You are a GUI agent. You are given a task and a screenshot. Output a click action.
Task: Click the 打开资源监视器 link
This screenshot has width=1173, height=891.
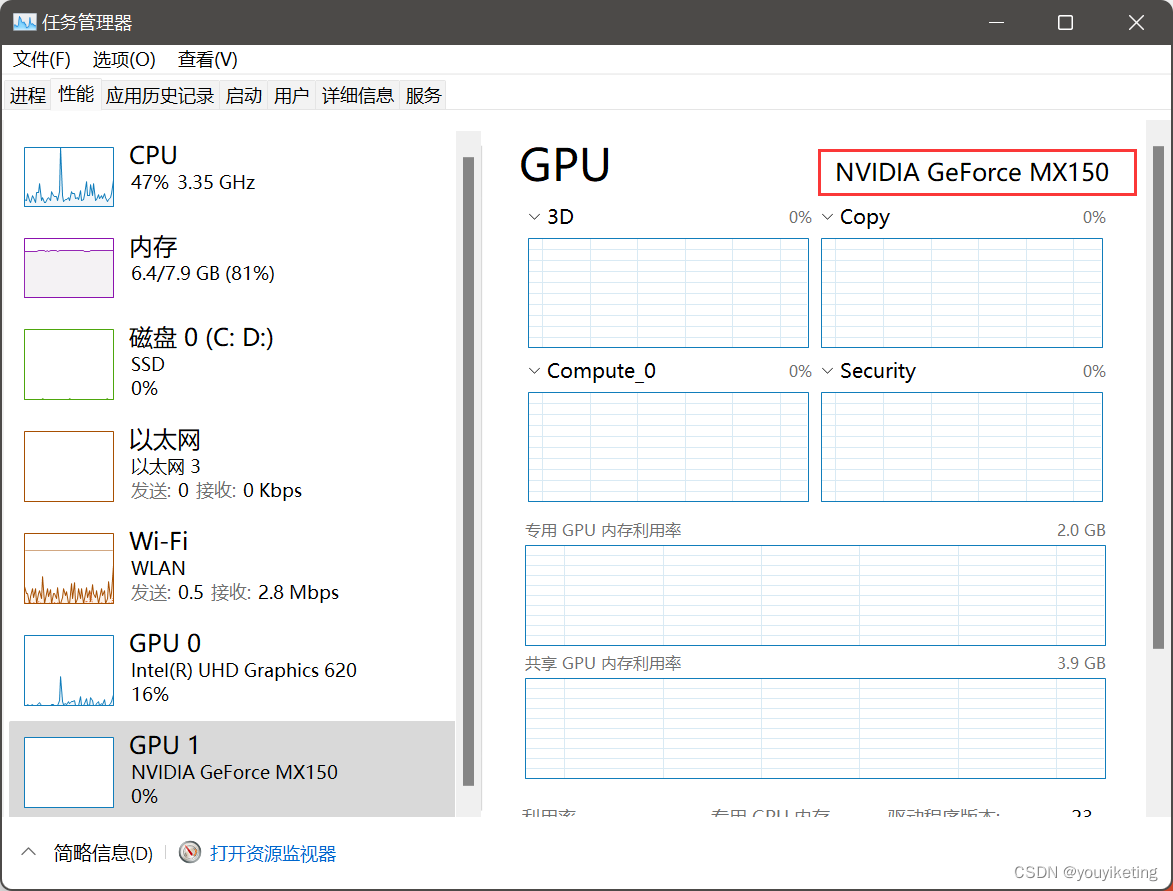(272, 853)
